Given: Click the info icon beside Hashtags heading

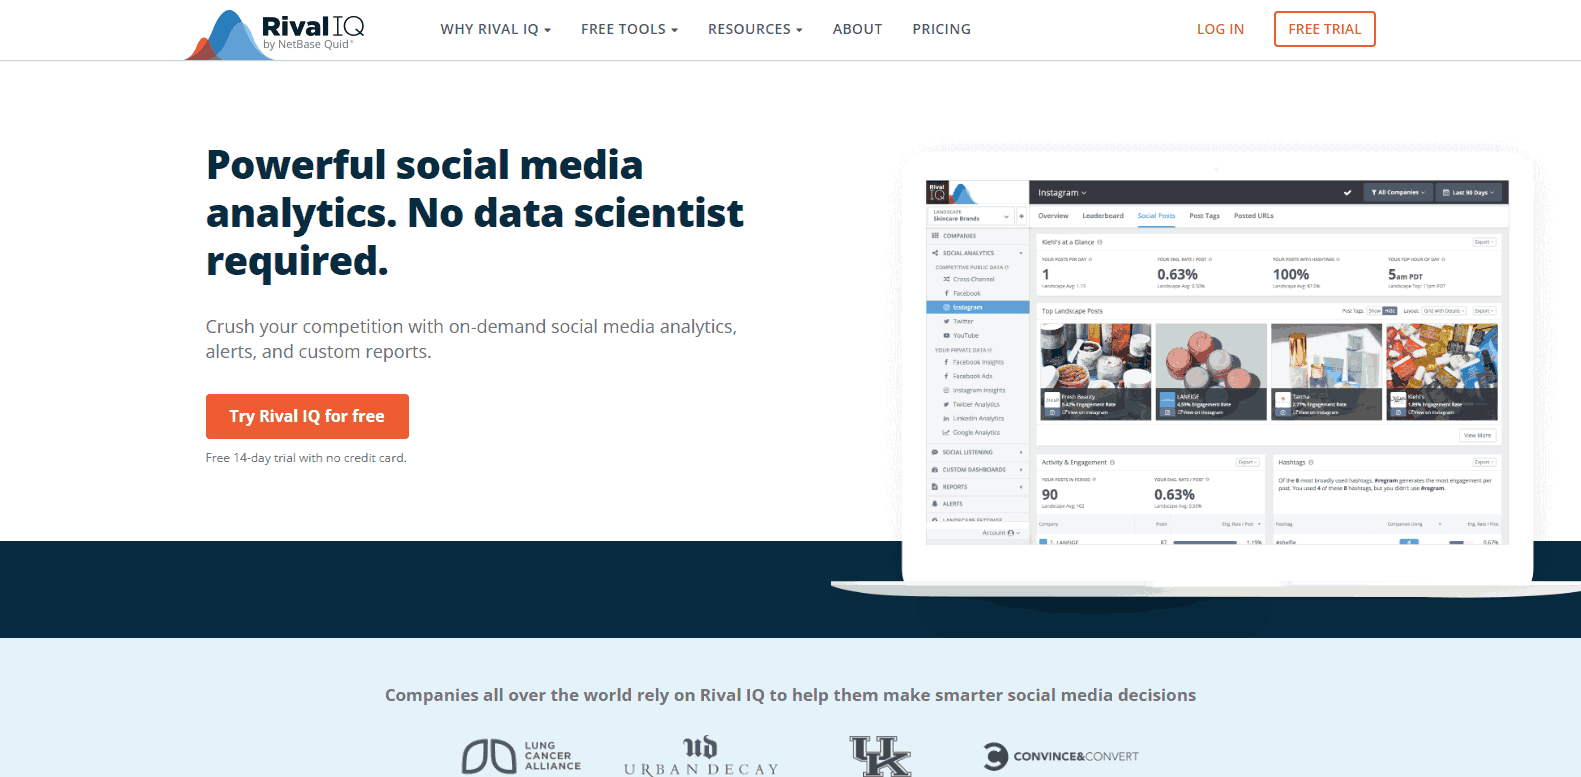Looking at the screenshot, I should tap(1311, 462).
